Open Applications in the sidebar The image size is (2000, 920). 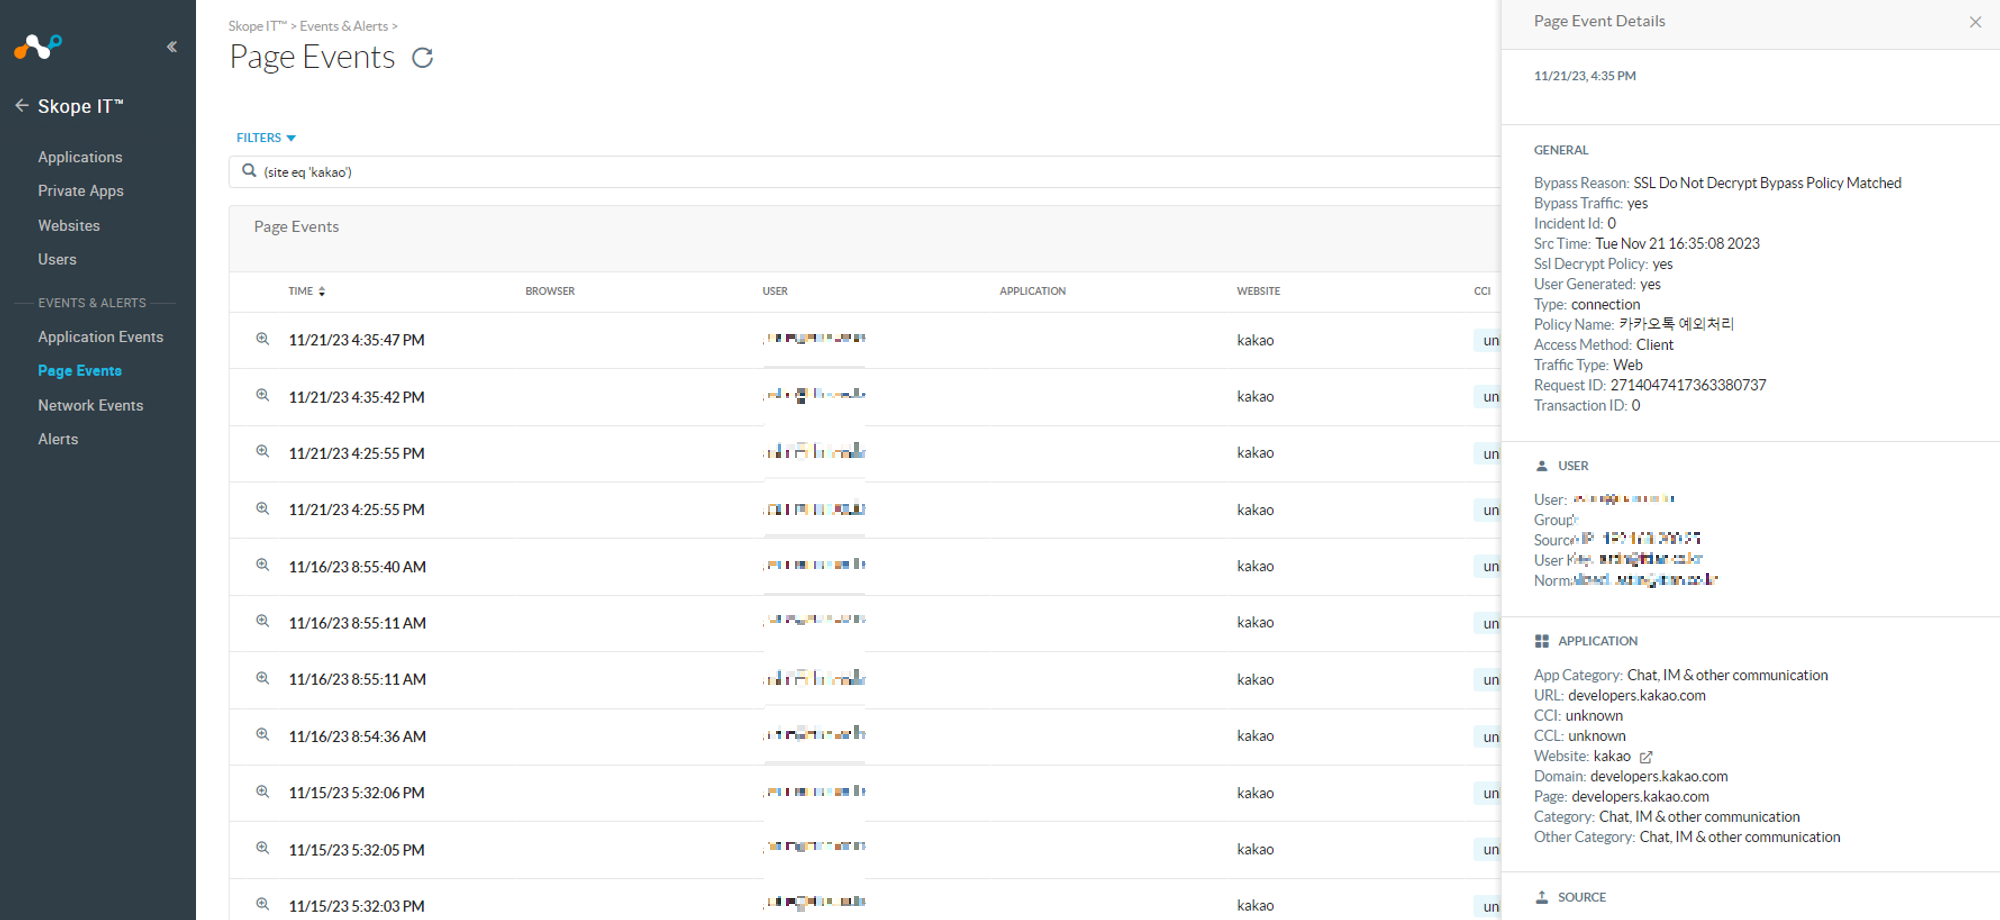pyautogui.click(x=80, y=157)
